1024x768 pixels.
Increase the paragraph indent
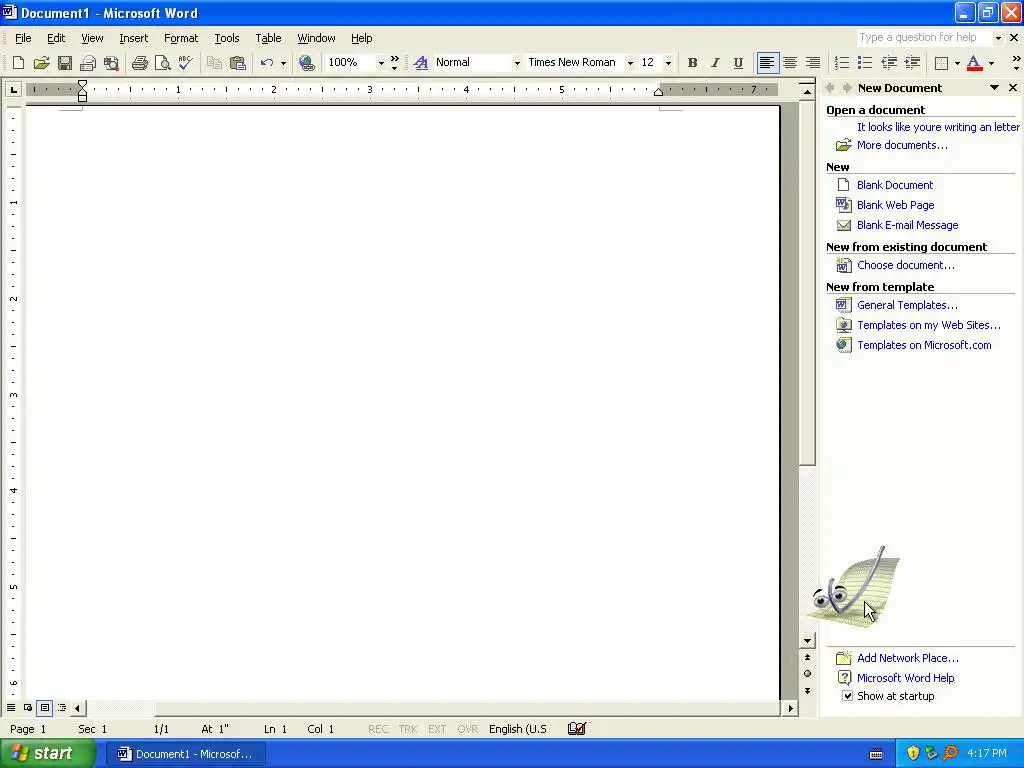(912, 63)
